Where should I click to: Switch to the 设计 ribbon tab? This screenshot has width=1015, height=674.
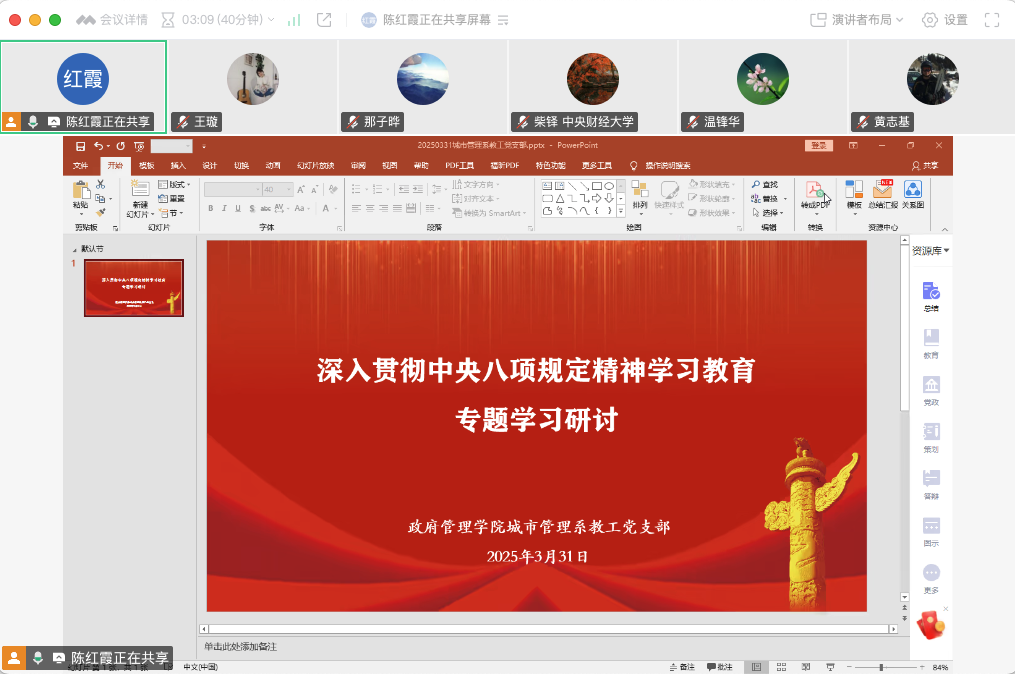coord(209,166)
